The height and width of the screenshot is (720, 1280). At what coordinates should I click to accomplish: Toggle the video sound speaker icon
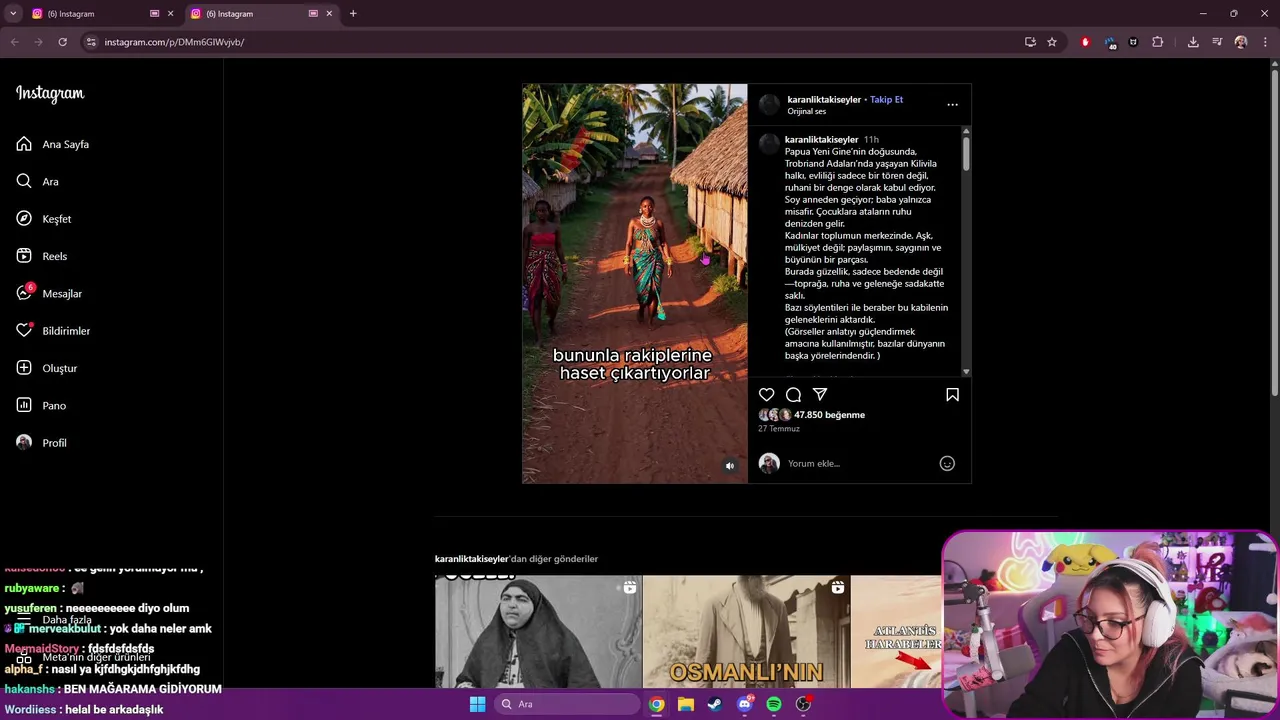click(x=730, y=466)
